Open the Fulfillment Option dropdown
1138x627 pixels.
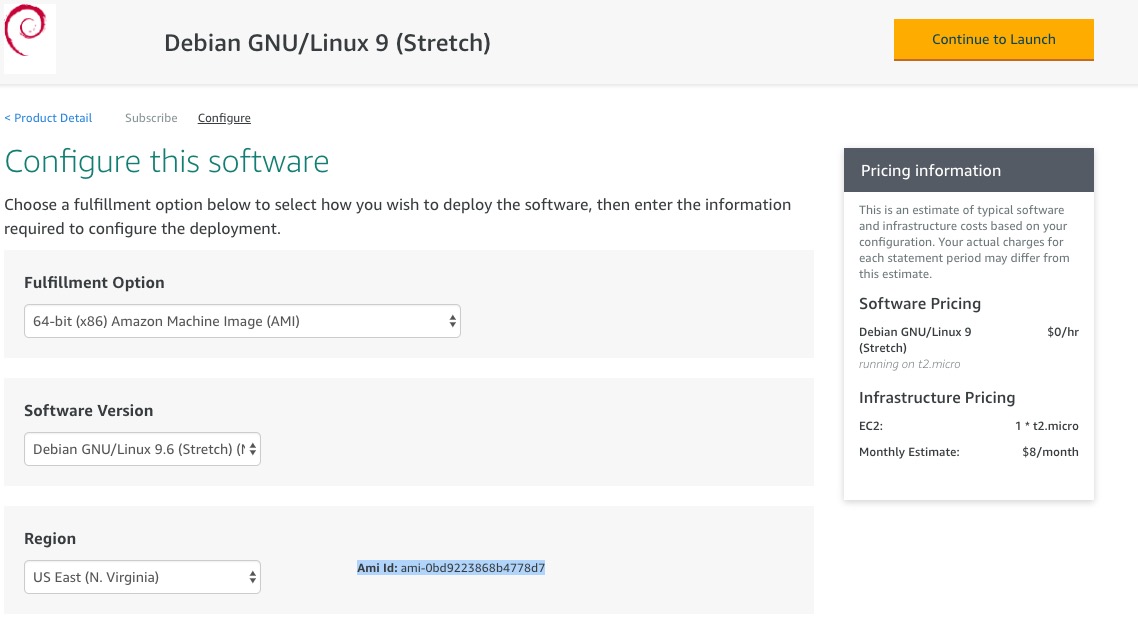tap(242, 321)
